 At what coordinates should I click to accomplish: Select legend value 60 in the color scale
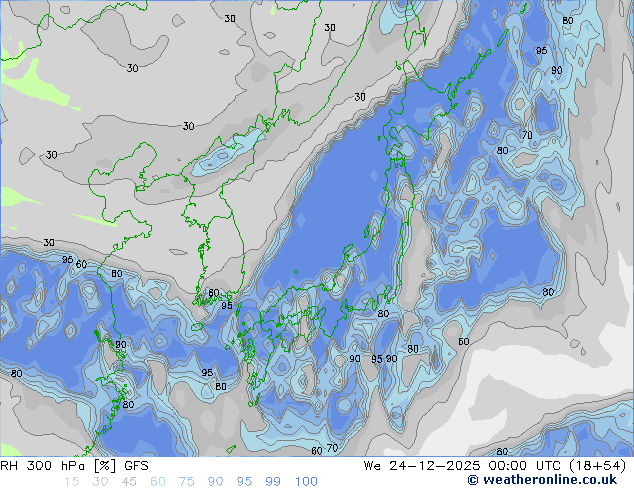coord(158,482)
